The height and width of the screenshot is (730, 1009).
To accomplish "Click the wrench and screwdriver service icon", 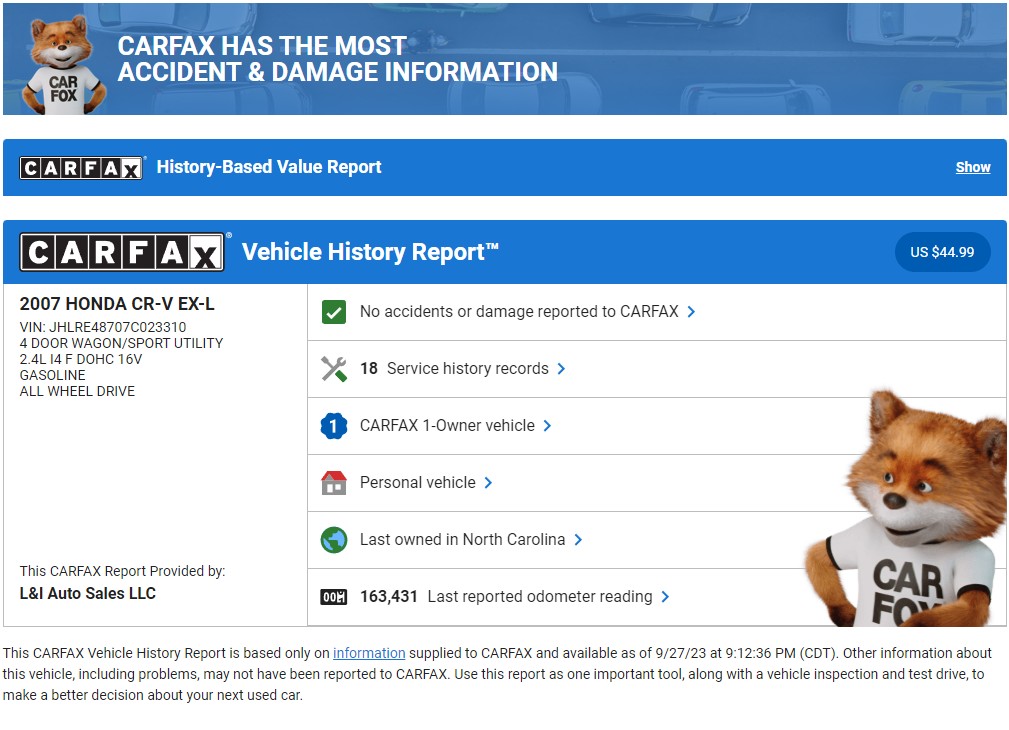I will pos(333,369).
